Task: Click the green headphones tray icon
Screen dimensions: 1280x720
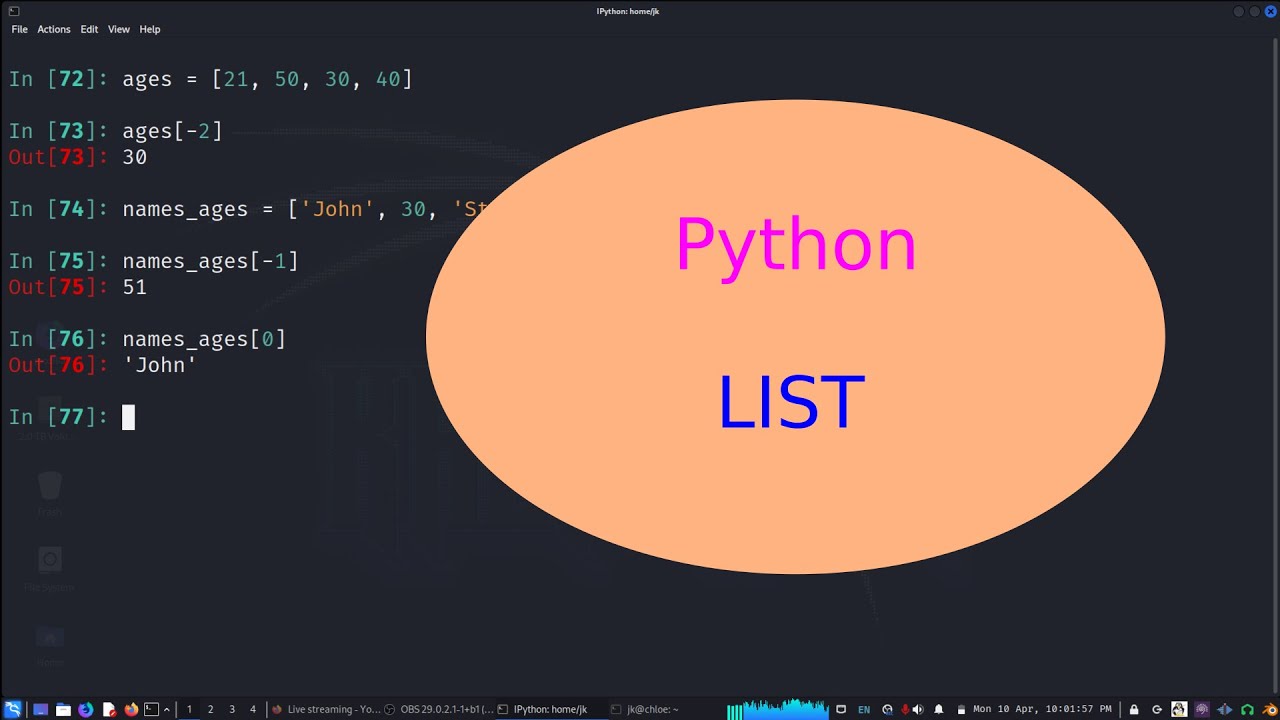Action: (x=1247, y=709)
